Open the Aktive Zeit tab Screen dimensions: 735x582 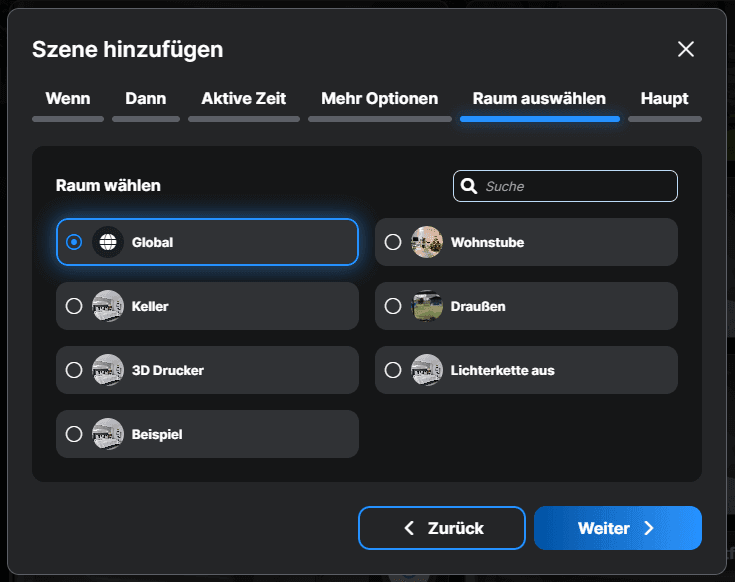click(243, 99)
